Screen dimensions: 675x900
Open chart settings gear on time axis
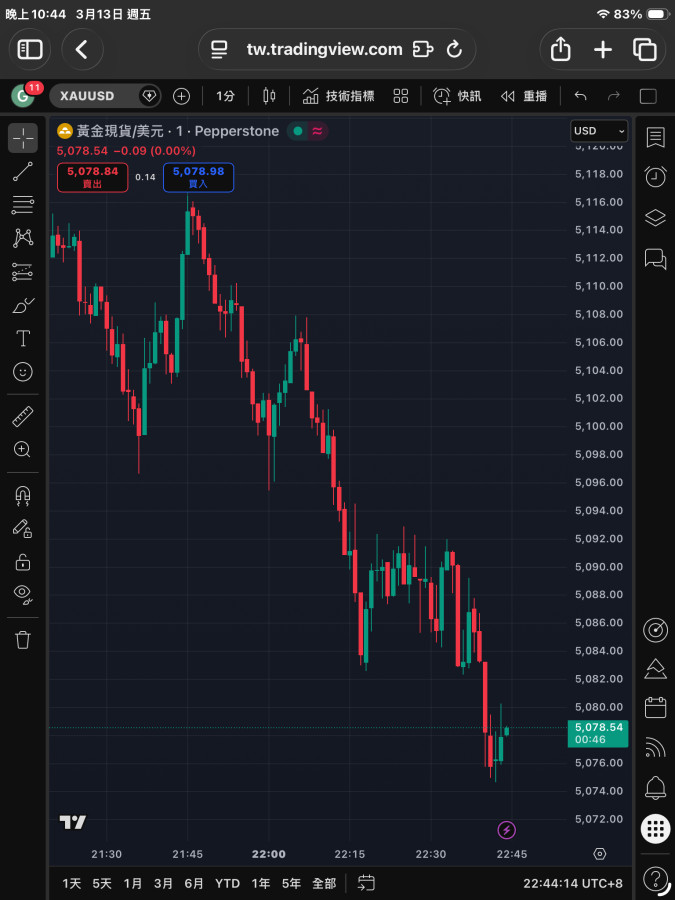(x=599, y=854)
